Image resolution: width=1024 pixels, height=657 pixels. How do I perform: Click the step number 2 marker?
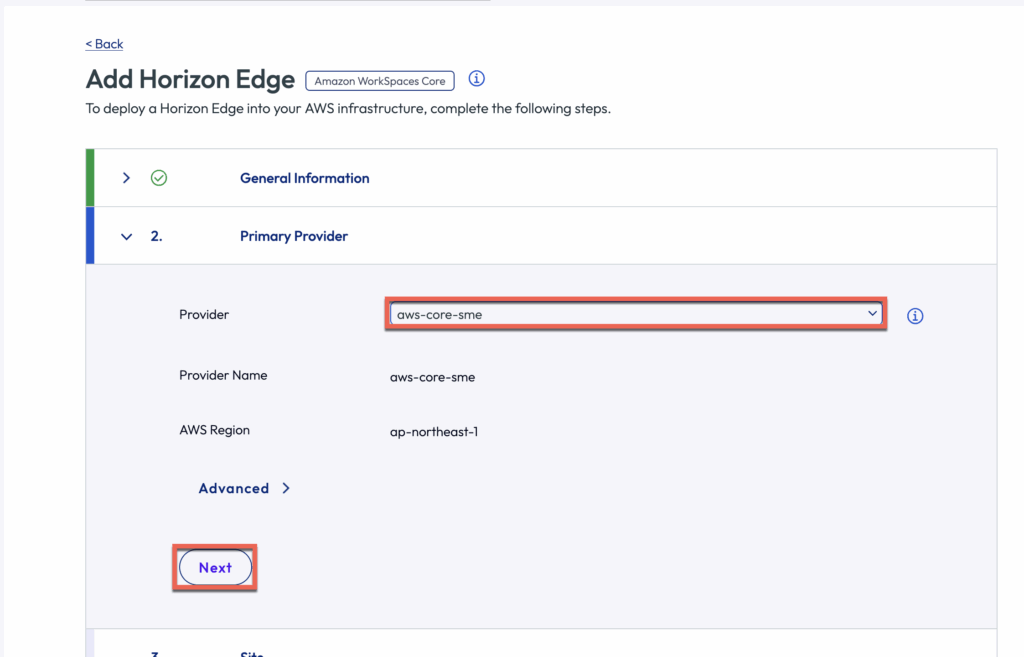pyautogui.click(x=157, y=237)
